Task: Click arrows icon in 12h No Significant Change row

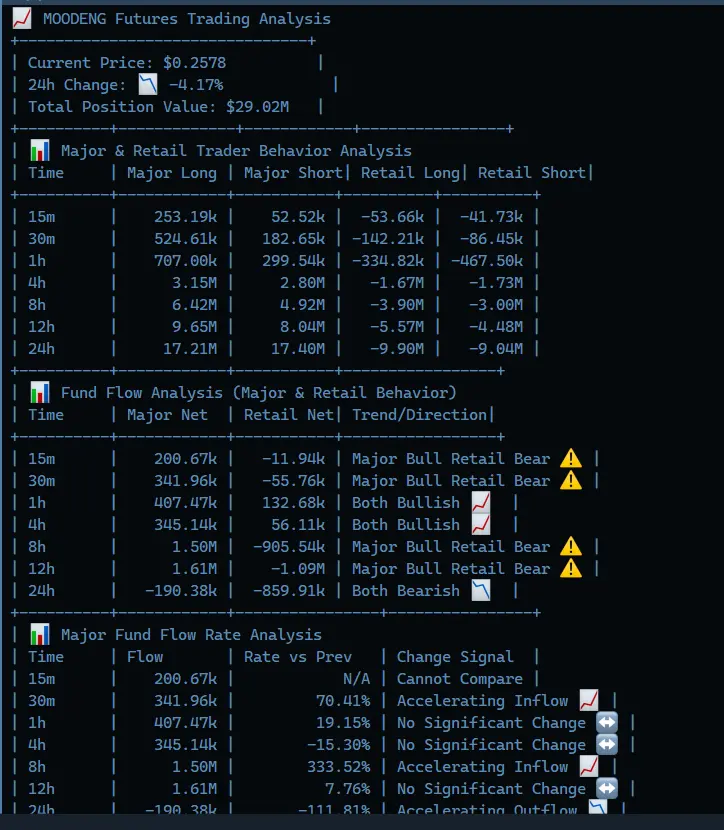Action: (607, 788)
